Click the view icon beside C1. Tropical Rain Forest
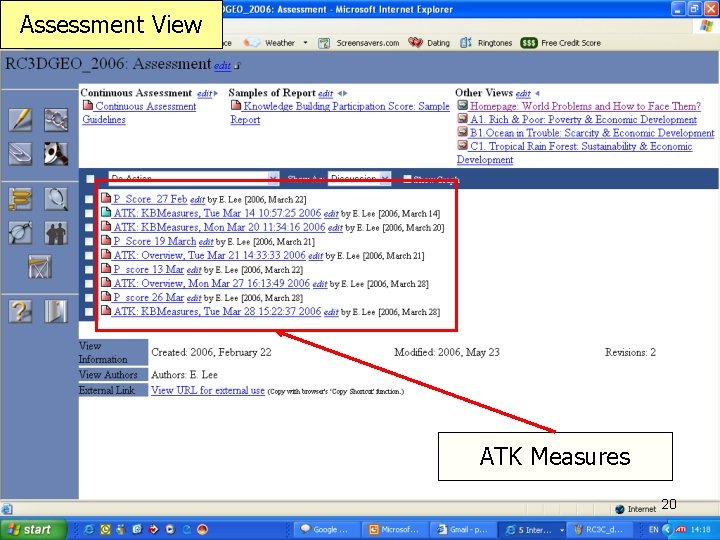This screenshot has height=540, width=720. [x=462, y=145]
